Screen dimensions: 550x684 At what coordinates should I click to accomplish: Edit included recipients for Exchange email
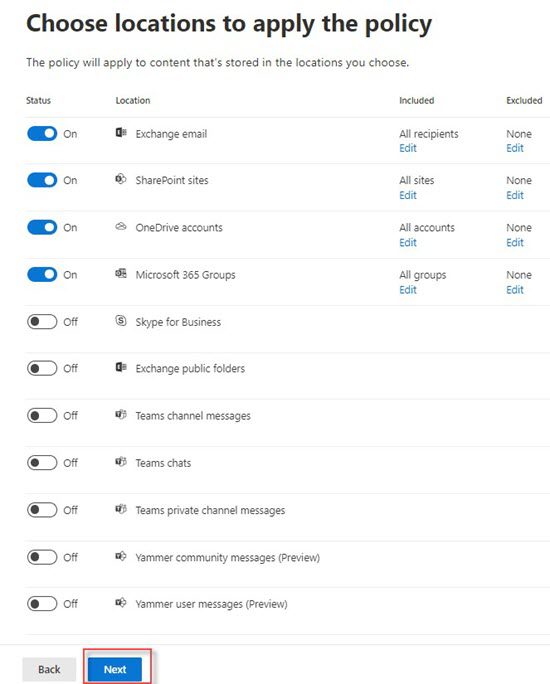point(408,148)
